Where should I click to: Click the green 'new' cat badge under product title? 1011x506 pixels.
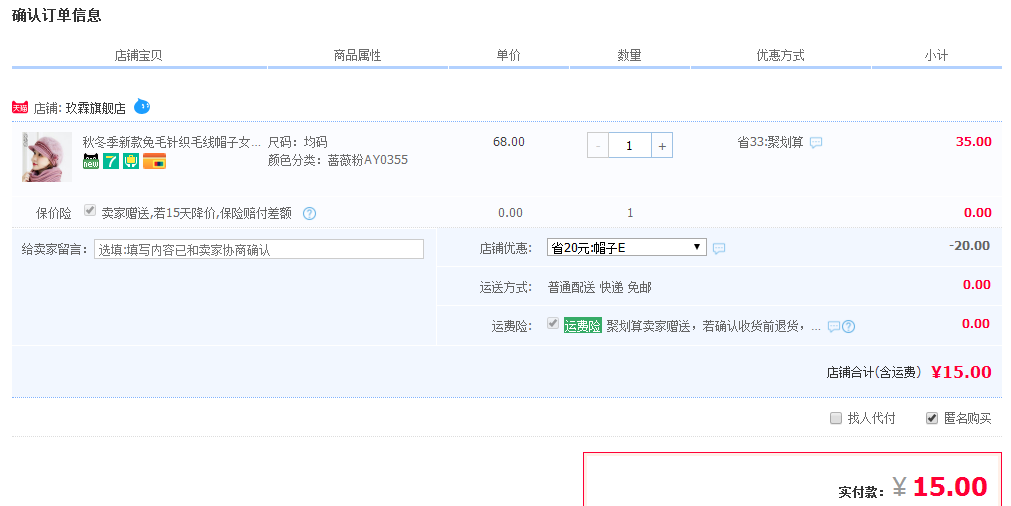click(91, 161)
